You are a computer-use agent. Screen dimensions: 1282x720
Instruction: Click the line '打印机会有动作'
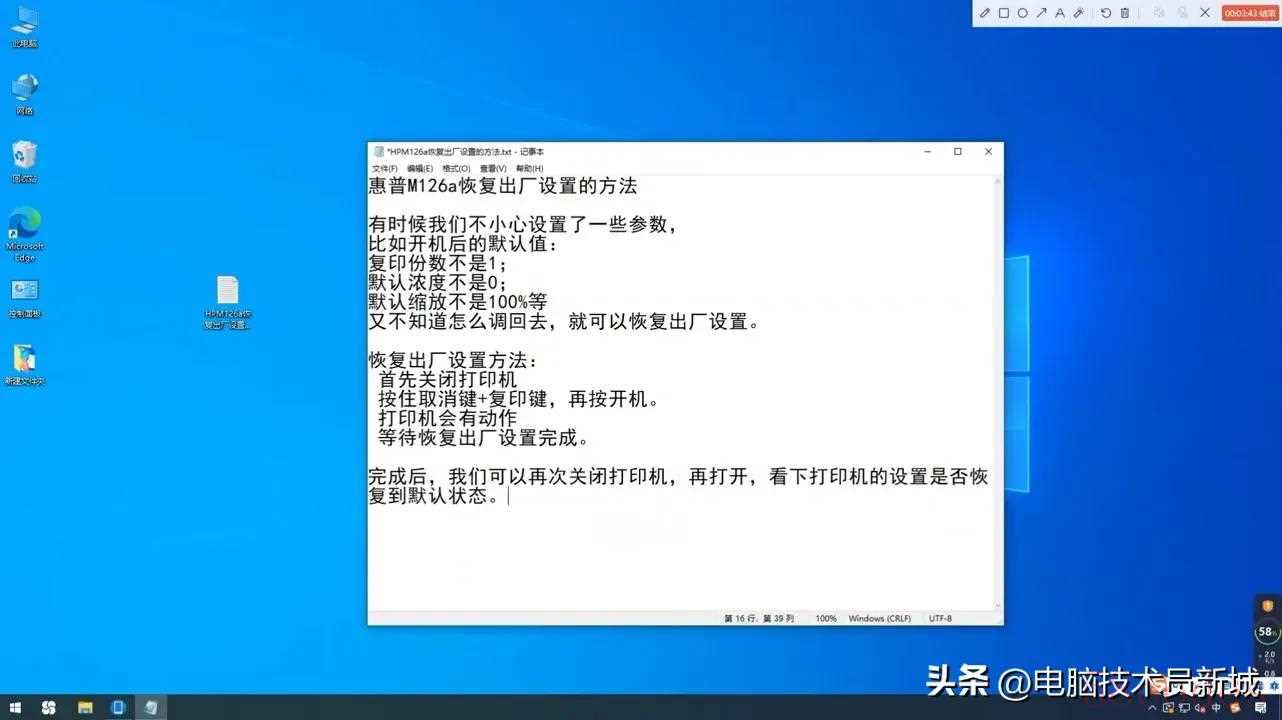[x=448, y=418]
